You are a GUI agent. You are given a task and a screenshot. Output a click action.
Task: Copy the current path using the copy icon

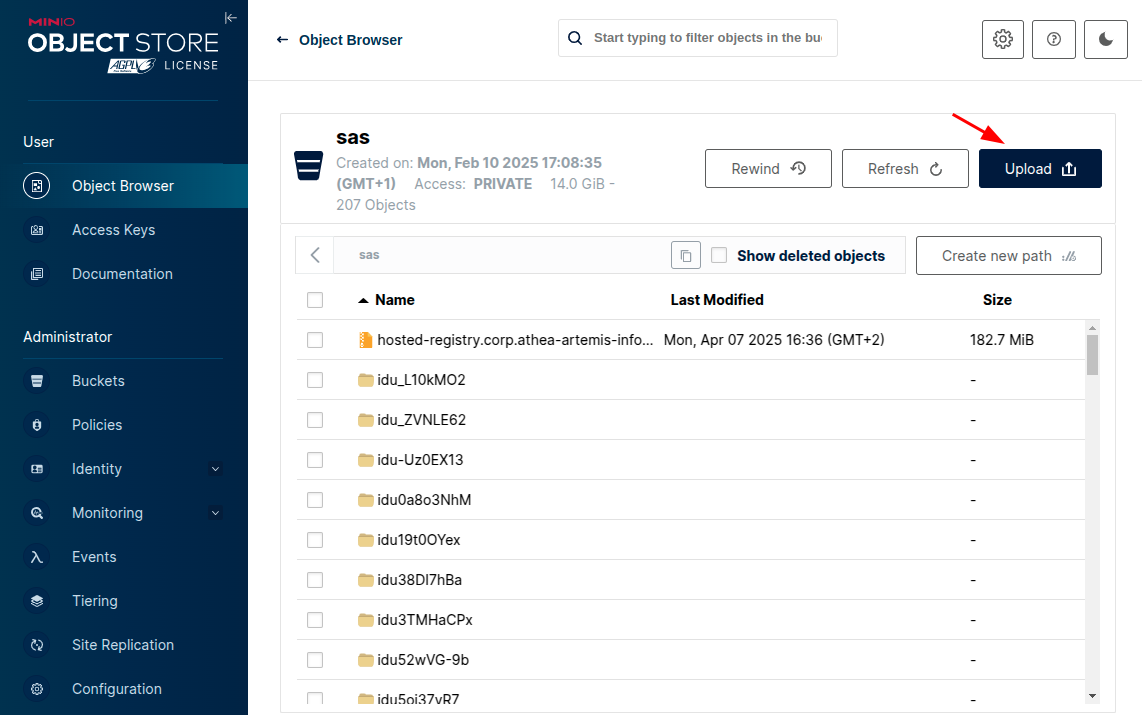[685, 256]
